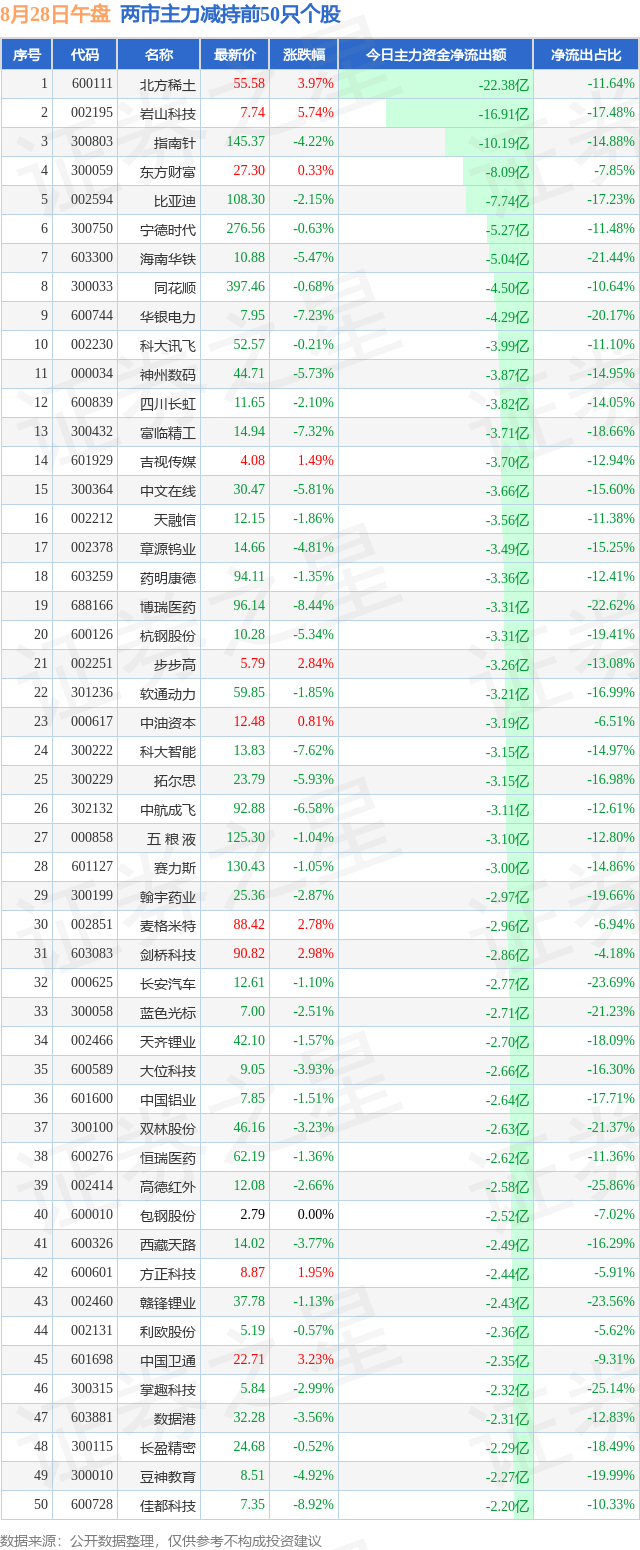
Task: Select stock name 药明康德
Action: [168, 578]
